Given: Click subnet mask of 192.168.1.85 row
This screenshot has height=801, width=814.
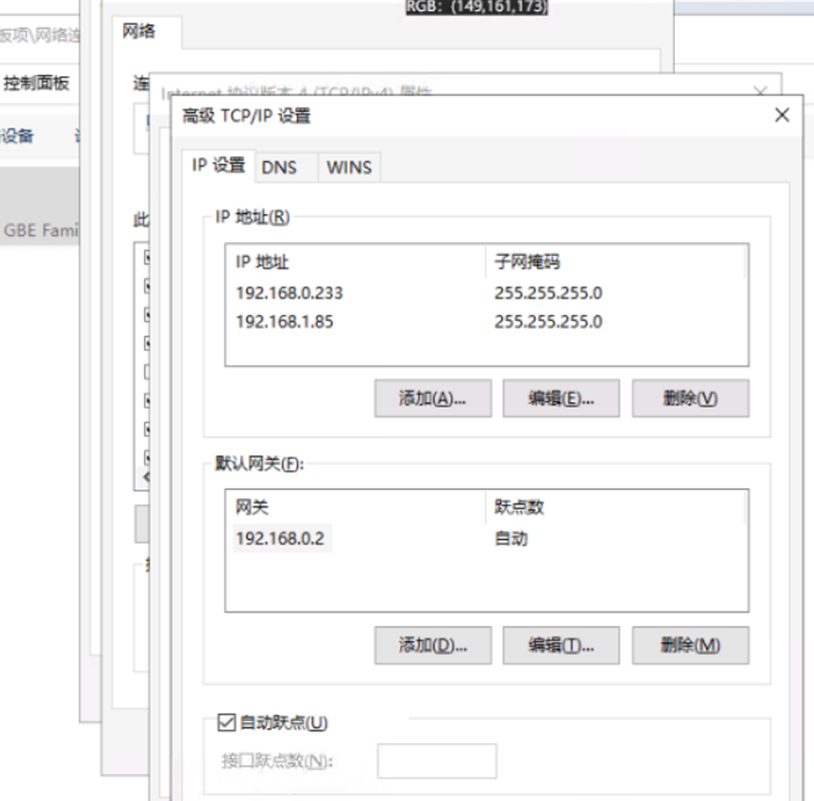Looking at the screenshot, I should (548, 321).
